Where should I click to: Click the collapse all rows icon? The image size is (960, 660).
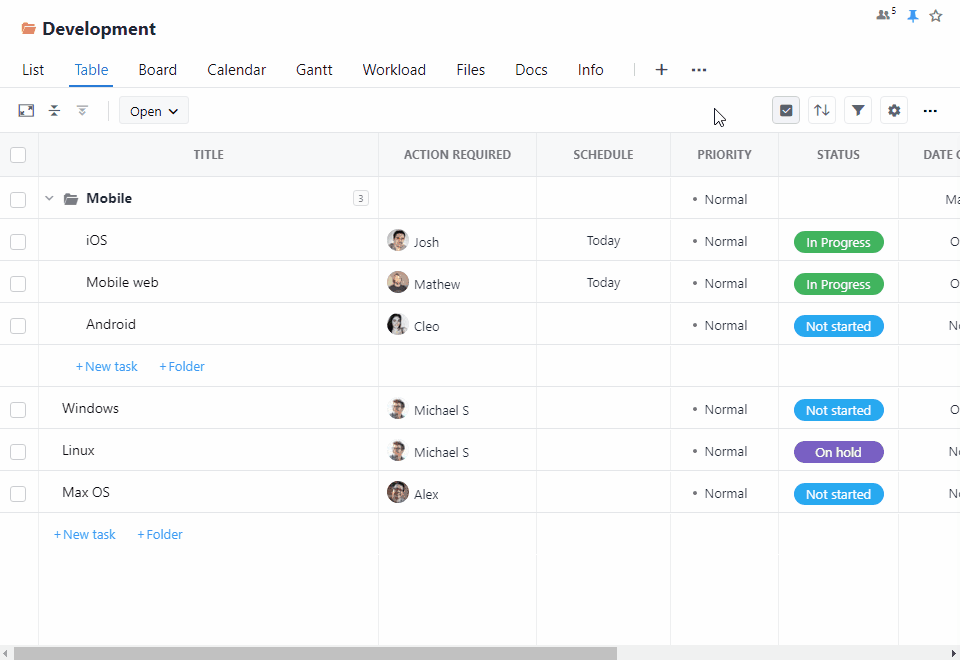[x=55, y=111]
